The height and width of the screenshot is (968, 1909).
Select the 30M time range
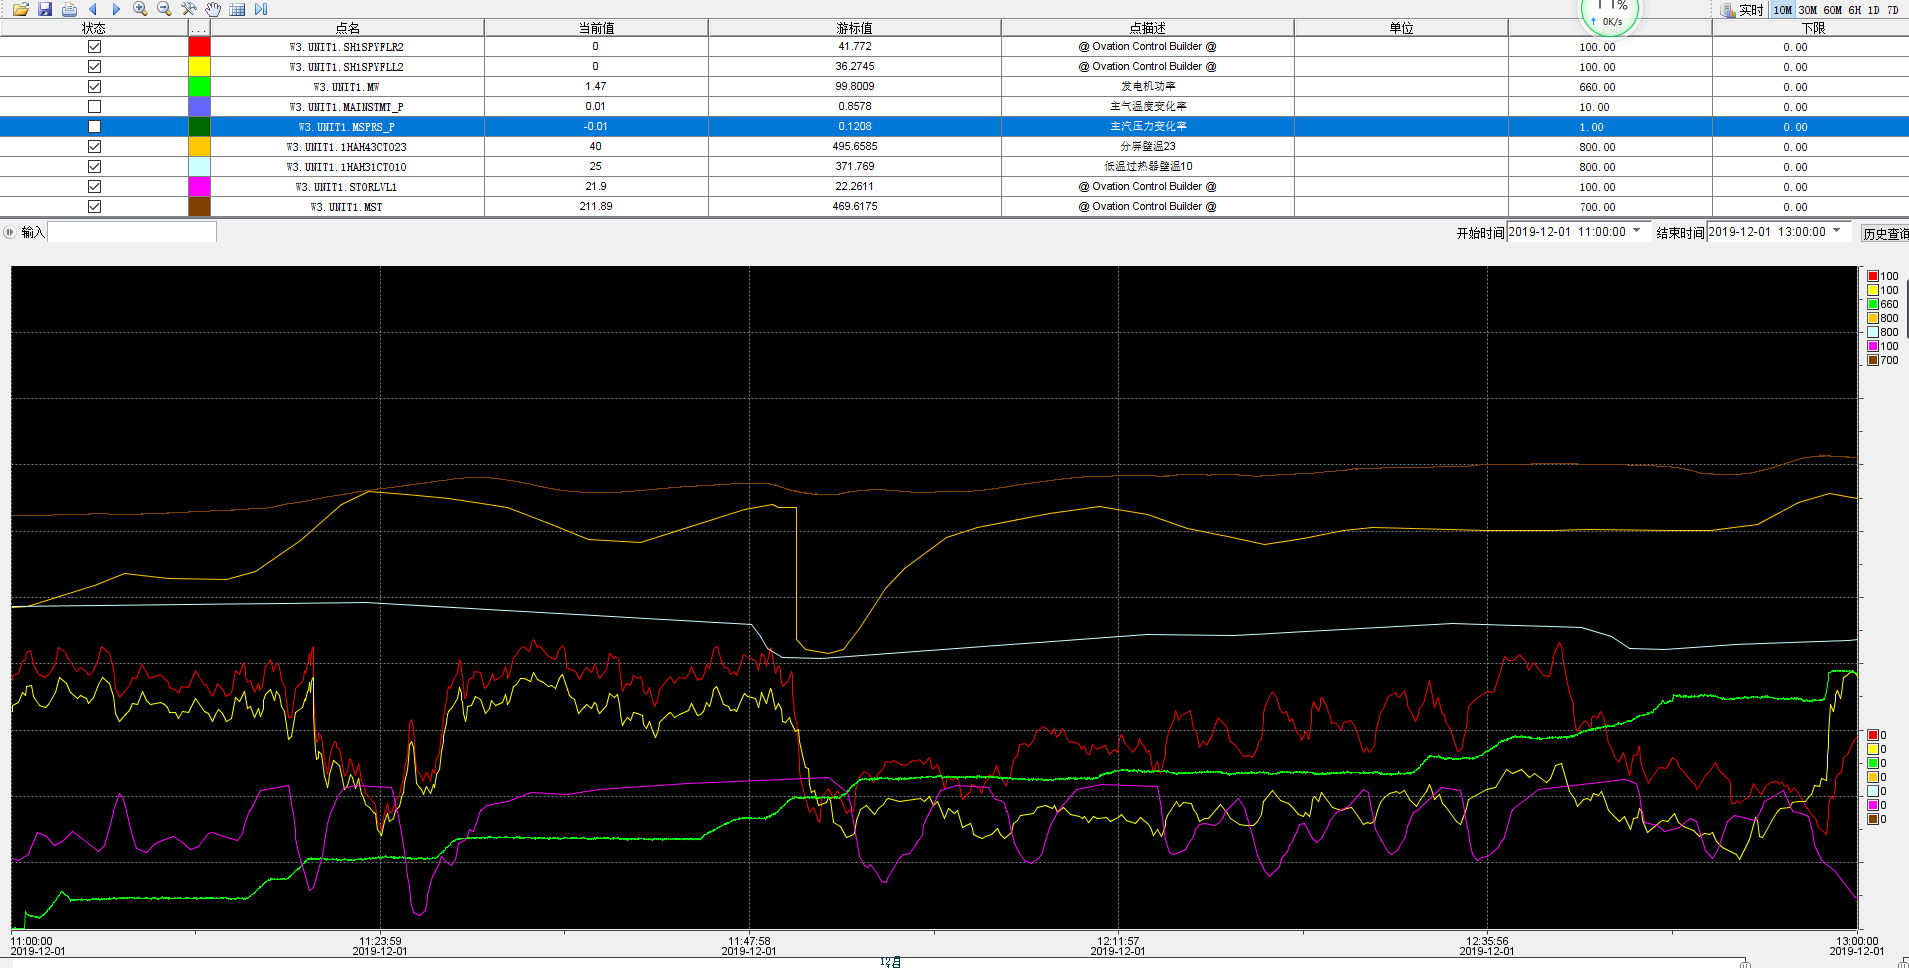[1808, 10]
